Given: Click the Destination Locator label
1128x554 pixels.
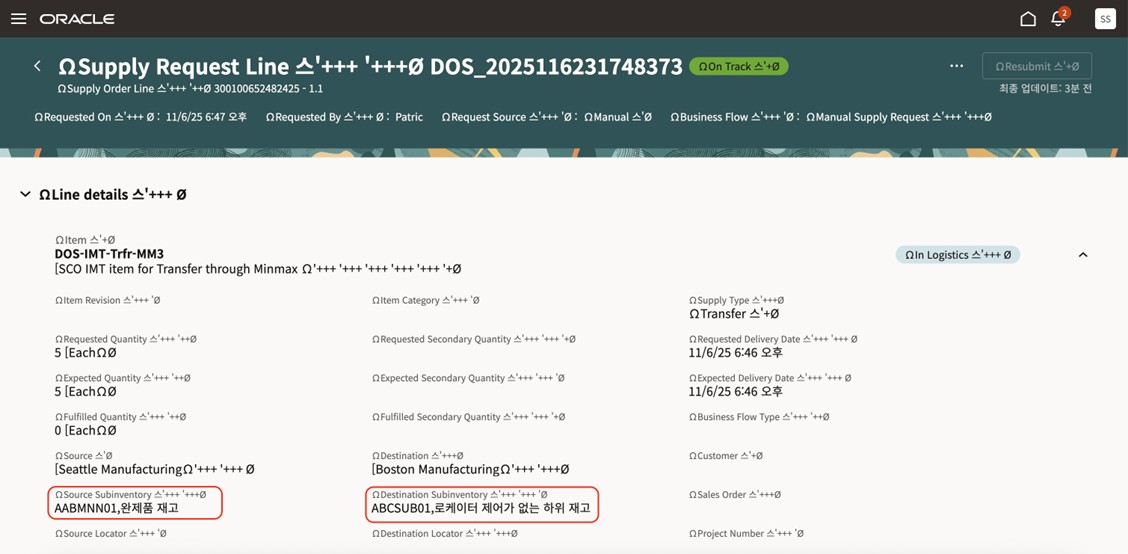Looking at the screenshot, I should pyautogui.click(x=445, y=533).
